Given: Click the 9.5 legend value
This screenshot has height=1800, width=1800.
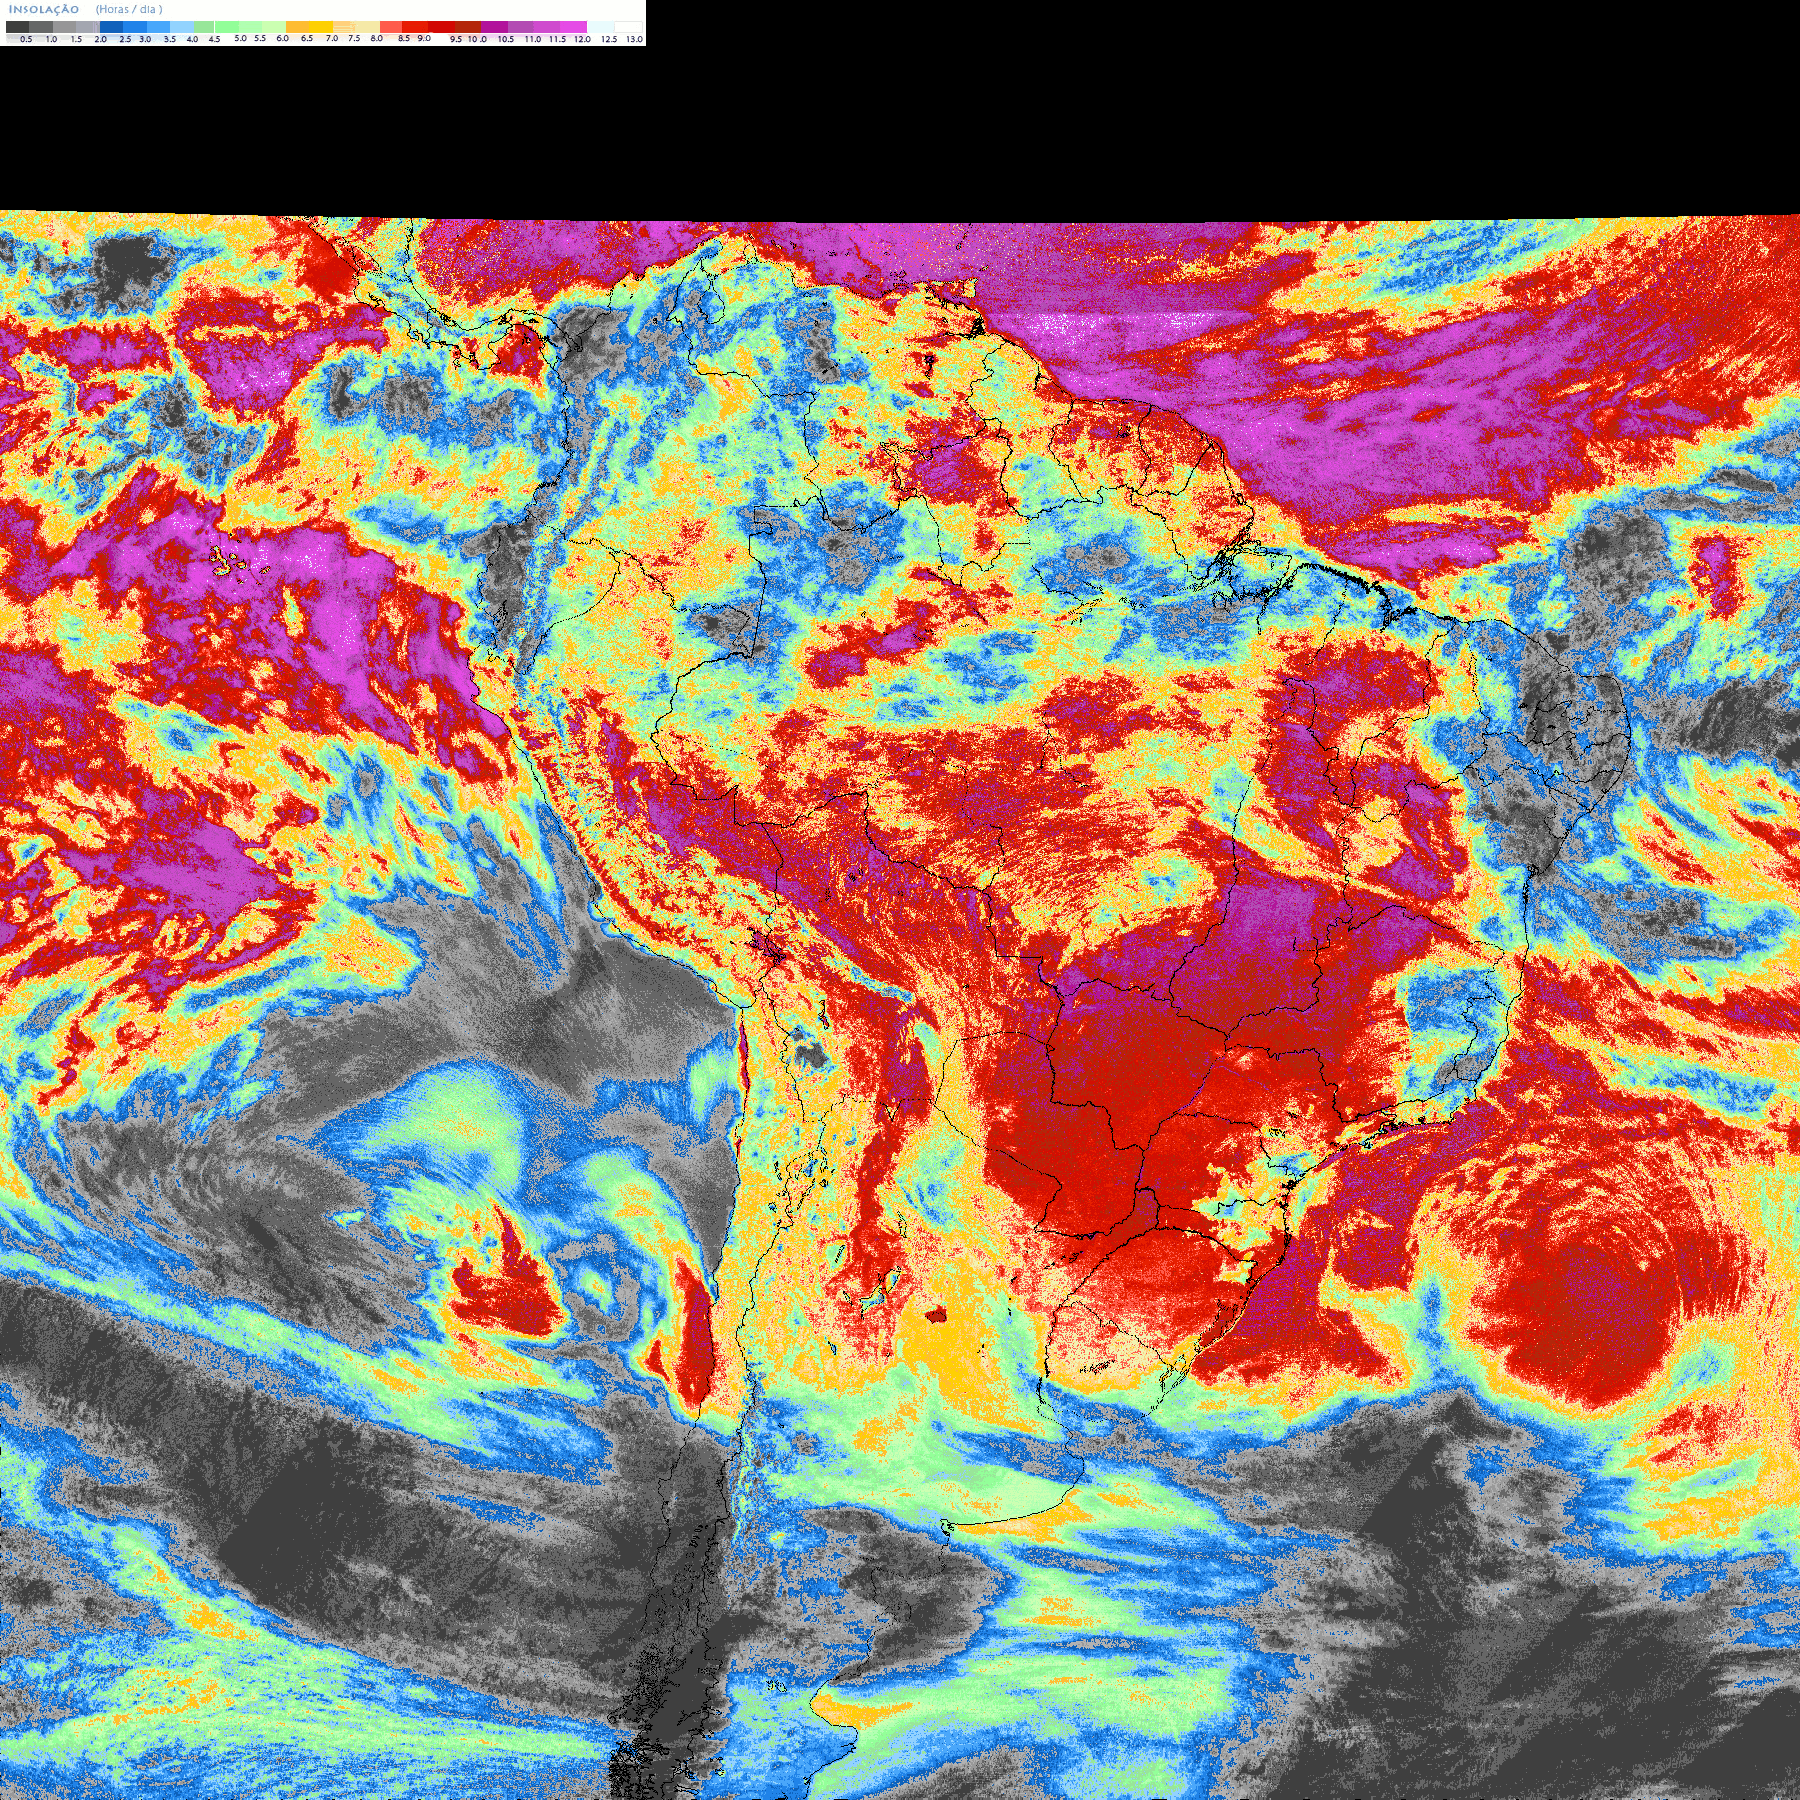Looking at the screenshot, I should point(456,39).
